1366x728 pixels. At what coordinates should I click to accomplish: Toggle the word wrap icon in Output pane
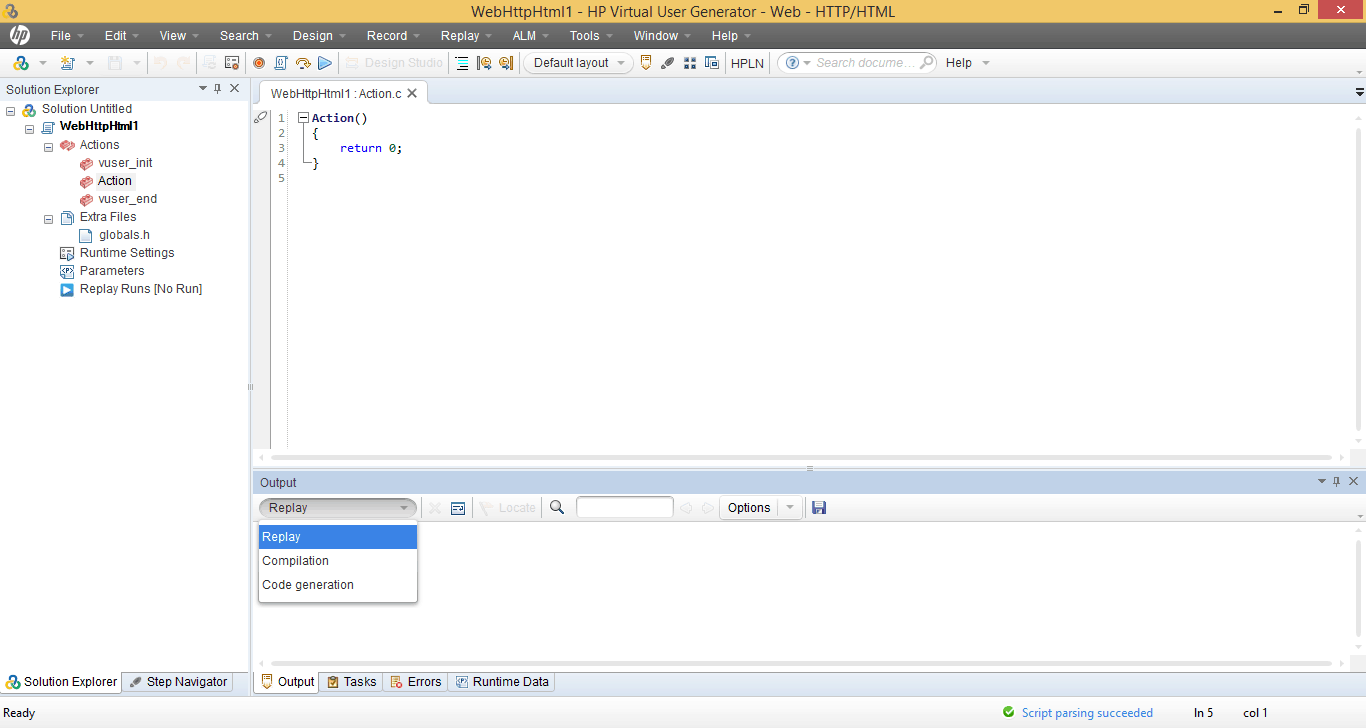[x=458, y=508]
